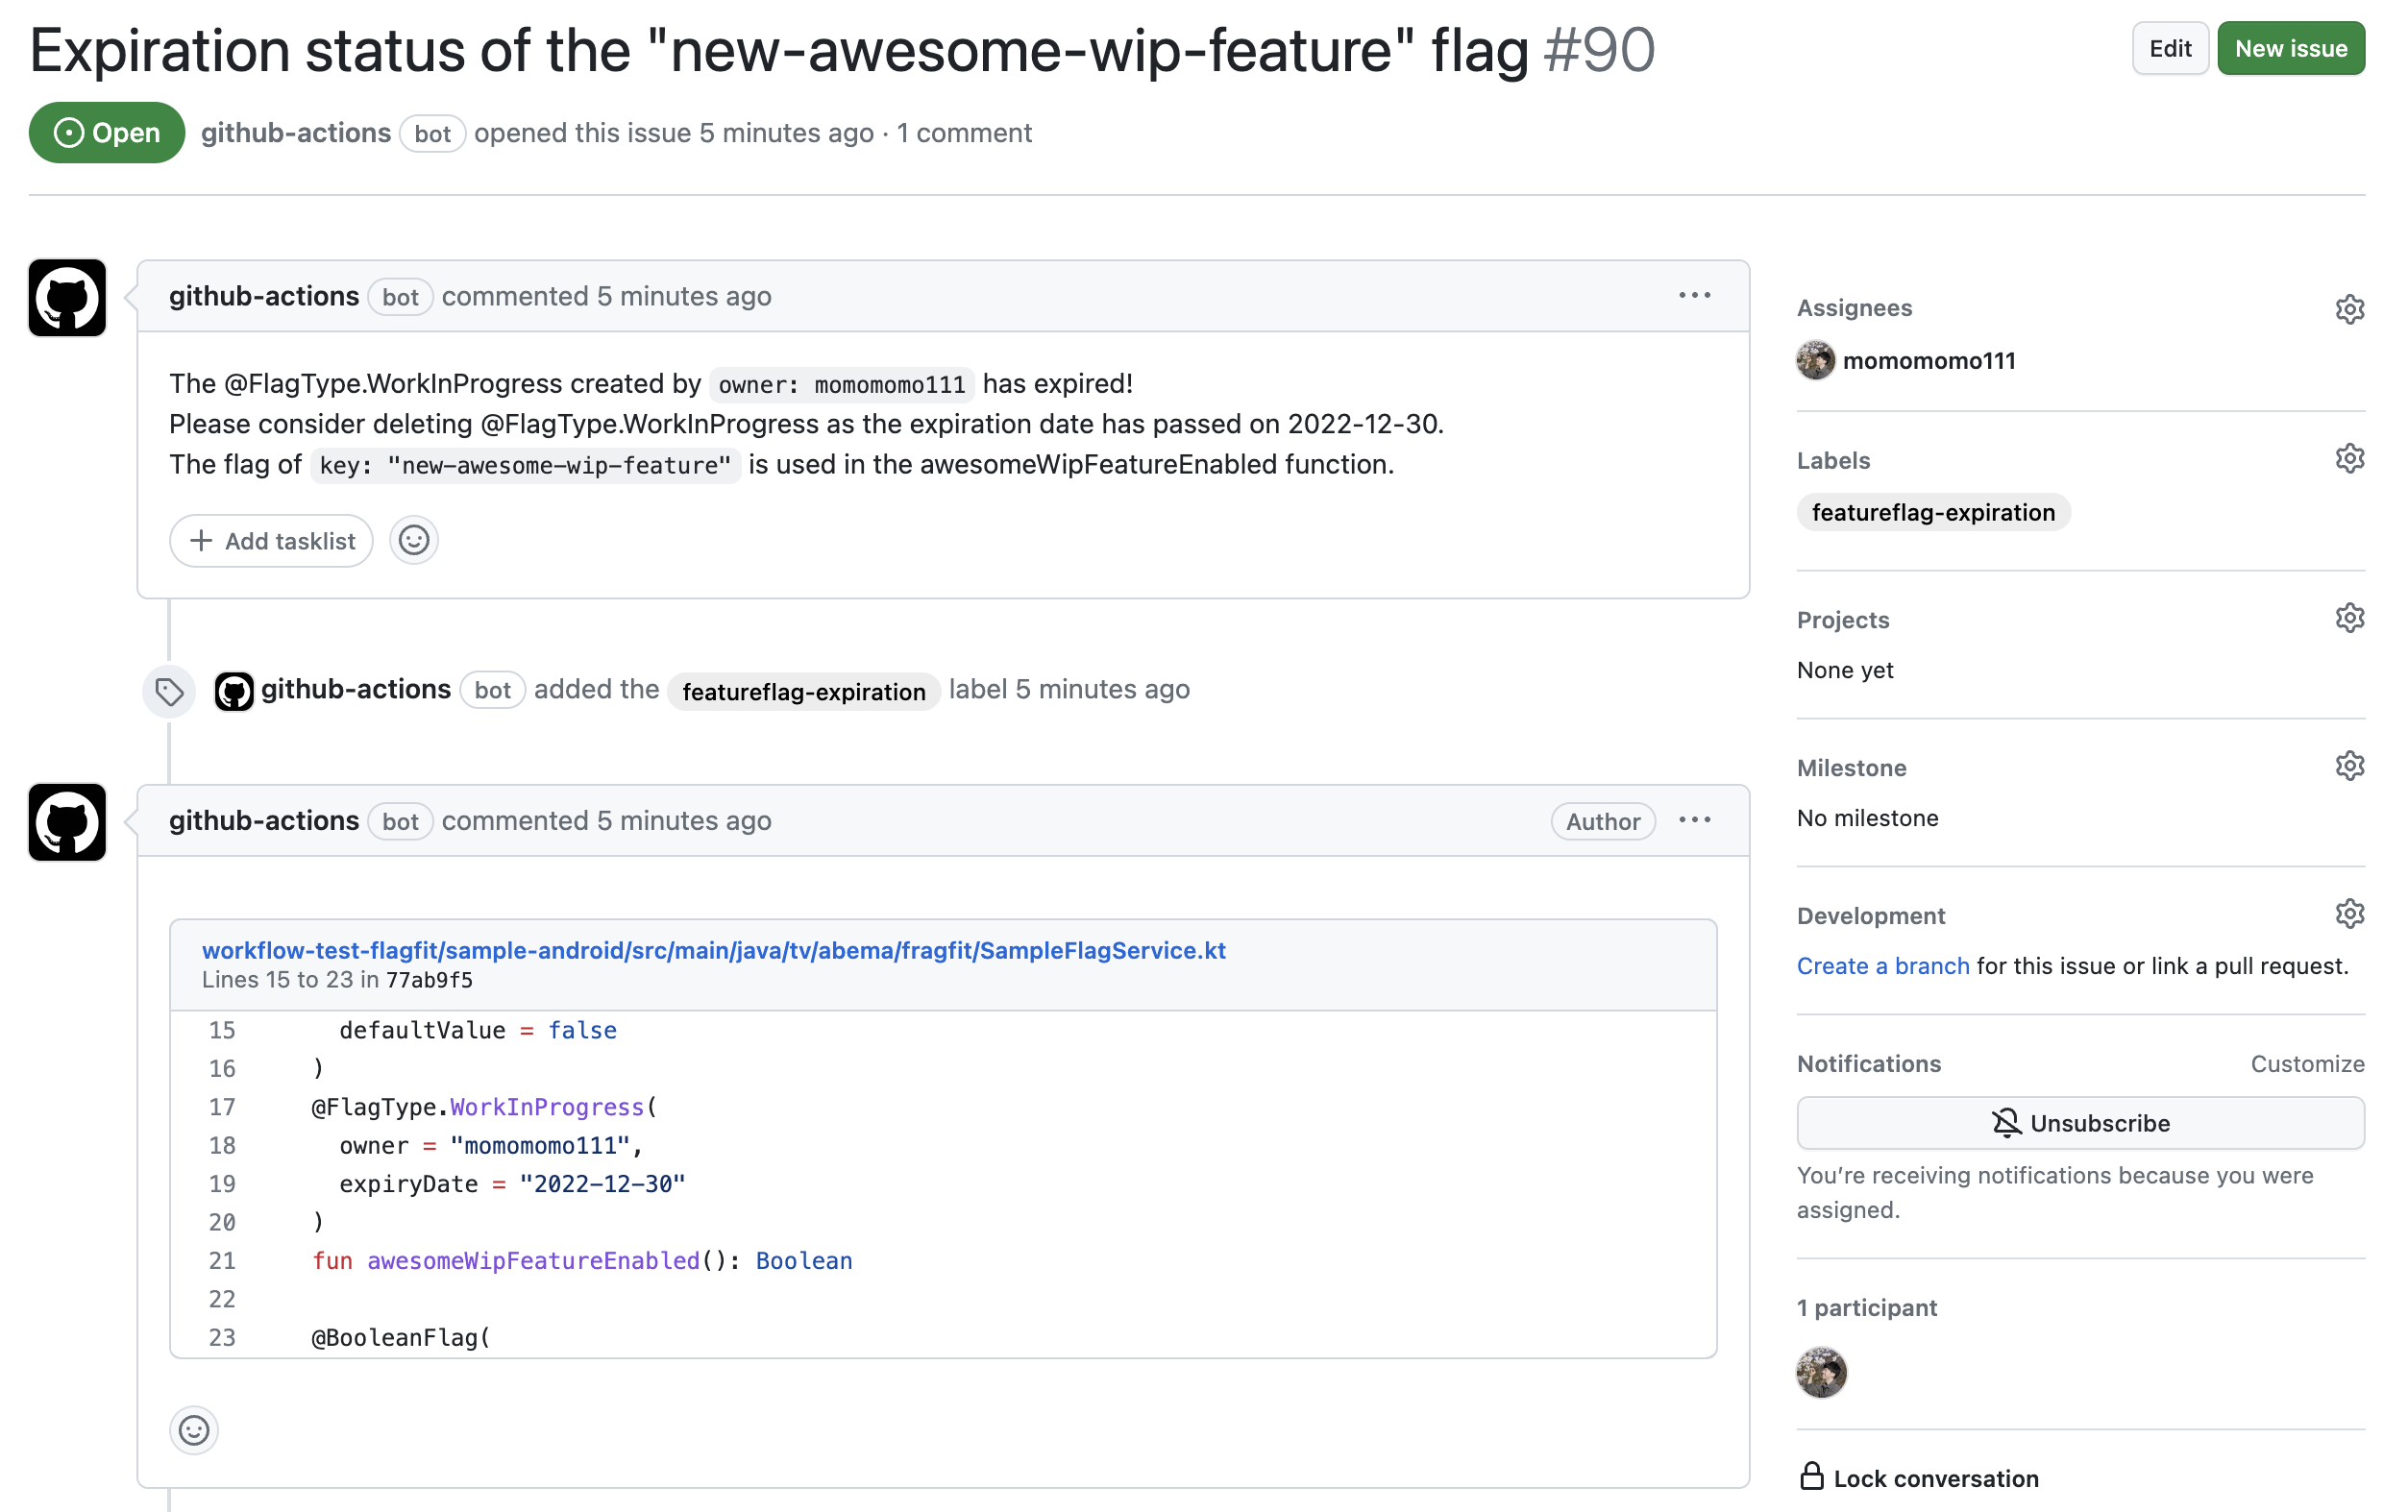Click commit hash 77ab9f5
Image resolution: width=2408 pixels, height=1512 pixels.
coord(429,980)
